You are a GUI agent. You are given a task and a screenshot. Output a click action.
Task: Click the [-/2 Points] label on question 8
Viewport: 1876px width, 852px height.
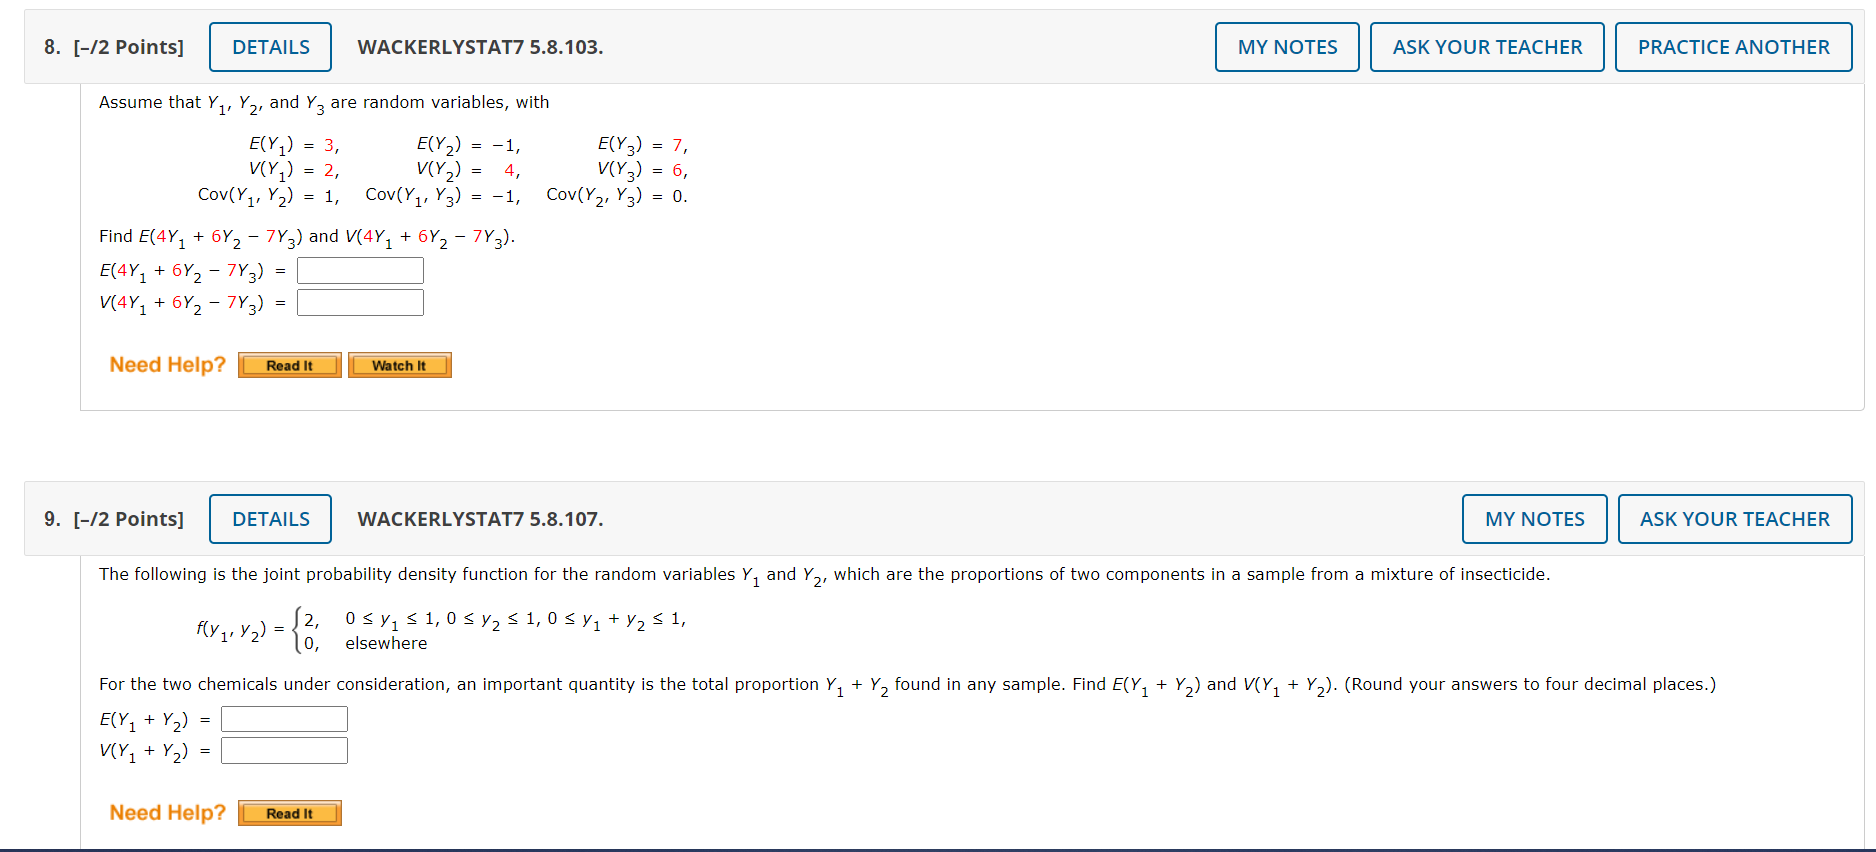130,46
